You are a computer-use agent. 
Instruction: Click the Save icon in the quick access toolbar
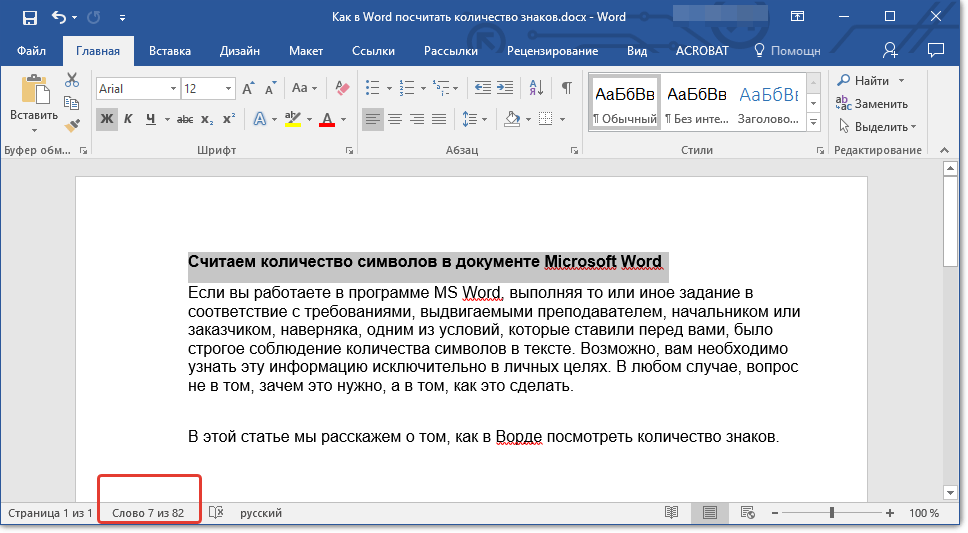click(29, 17)
